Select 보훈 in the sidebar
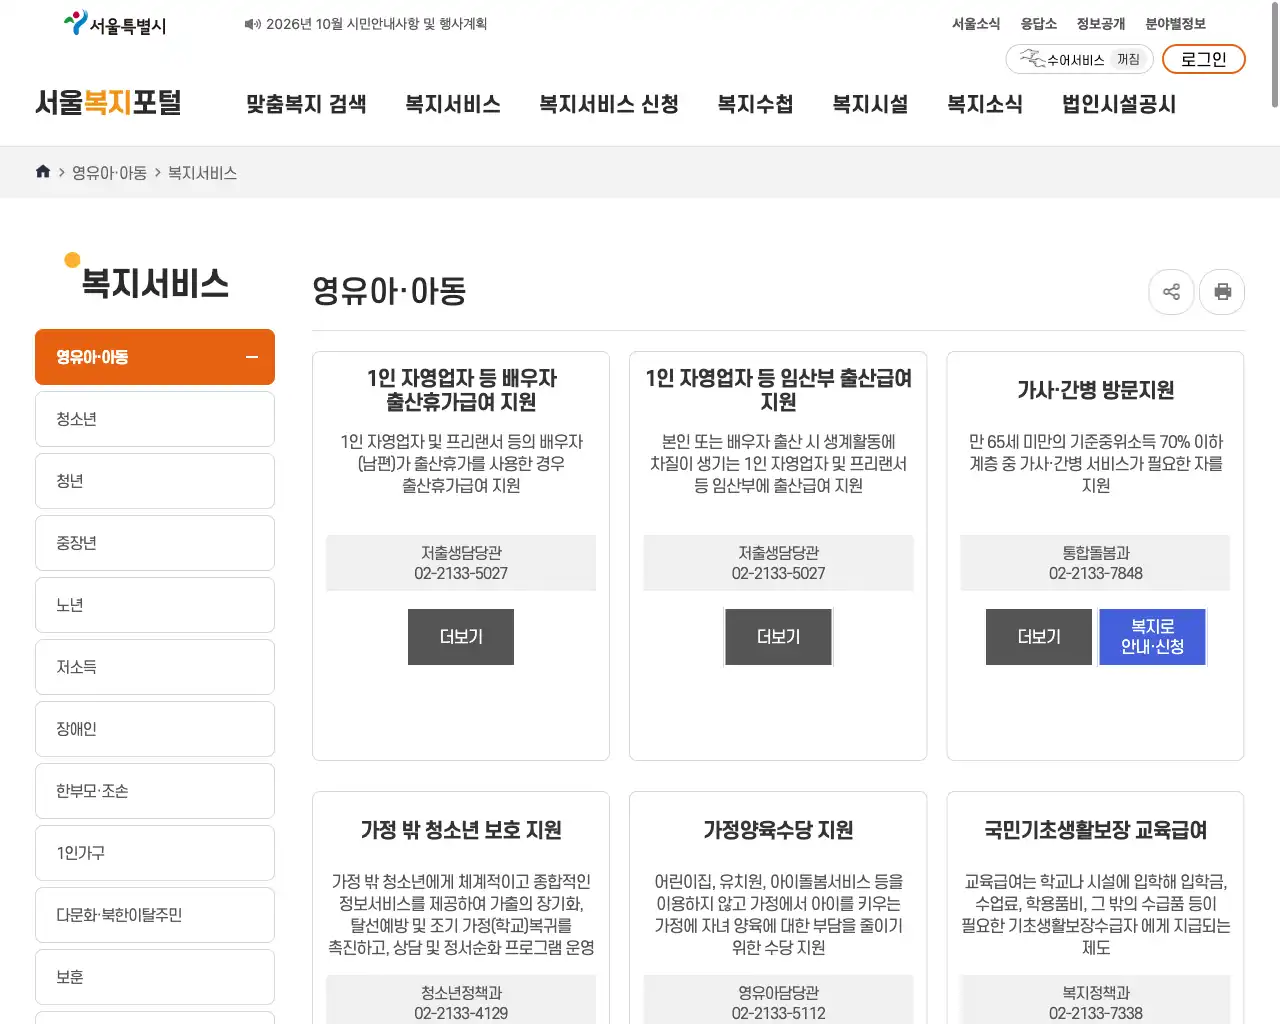 pyautogui.click(x=155, y=977)
